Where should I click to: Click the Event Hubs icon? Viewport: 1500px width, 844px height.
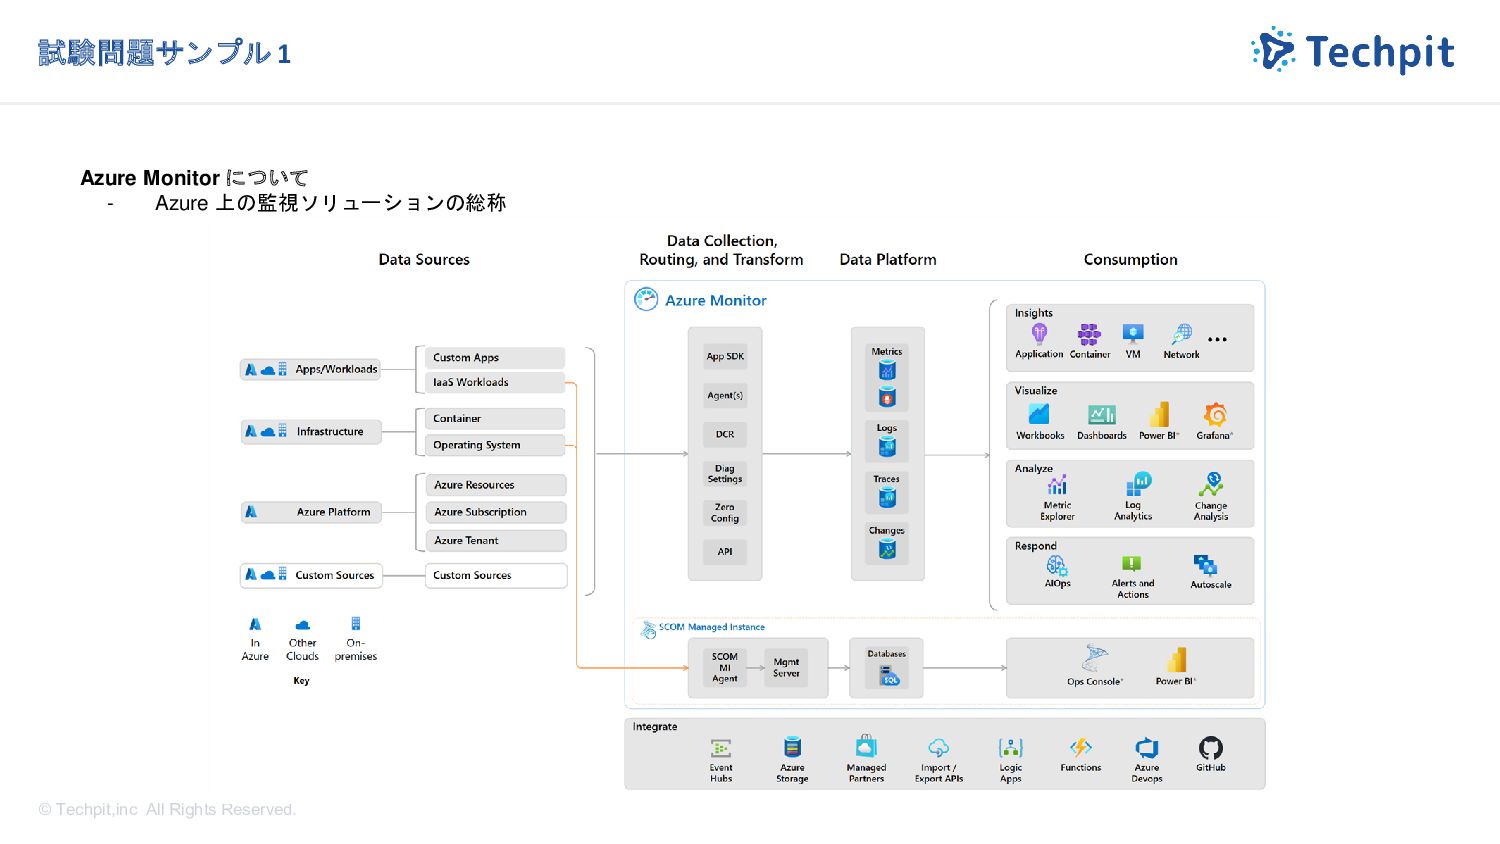721,748
